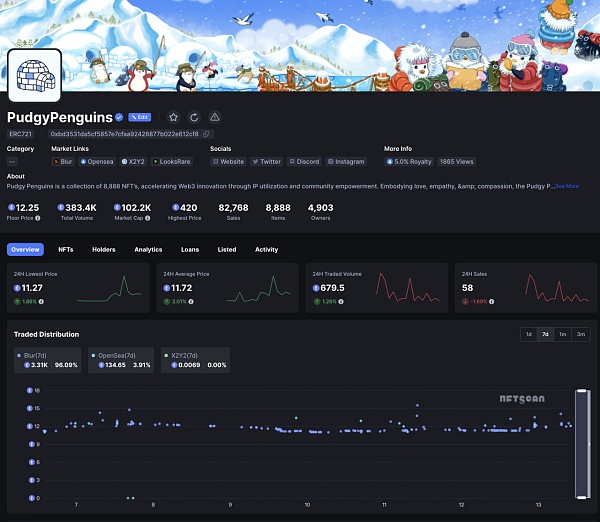Open the Discord social link

coord(304,161)
